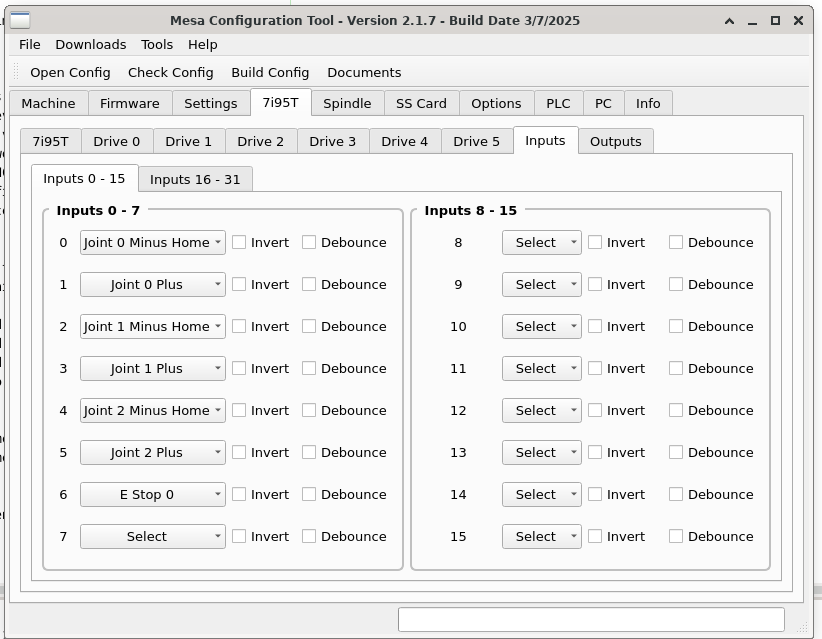Click the empty status field at the bottom
Screen dimensions: 822x639
[x=591, y=620]
